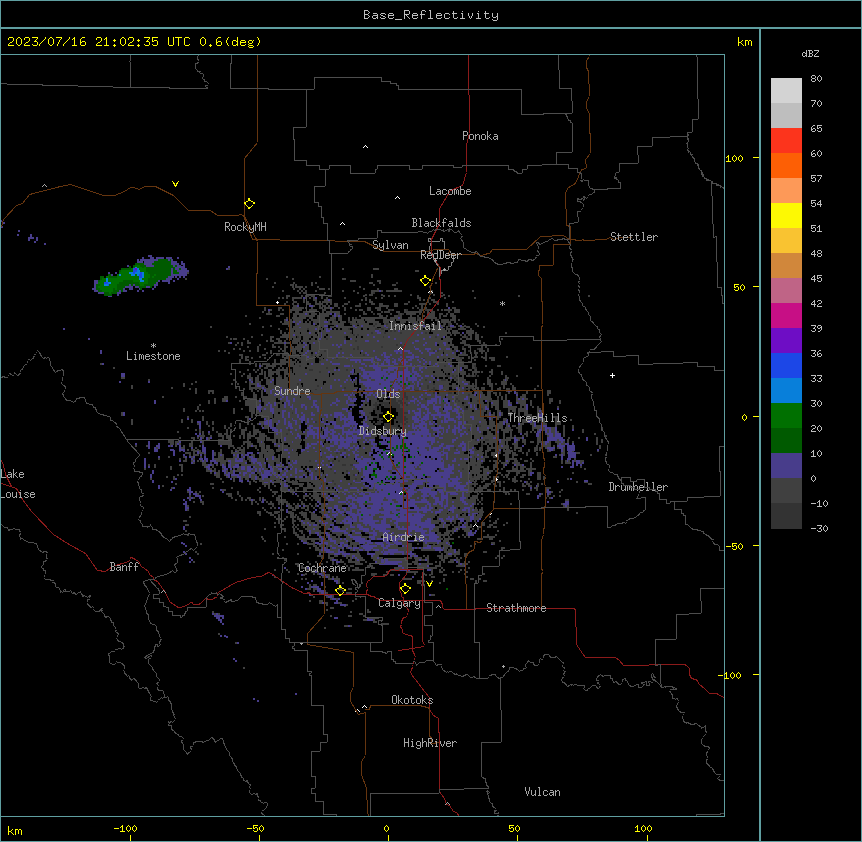Viewport: 862px width, 842px height.
Task: Click the Sundre label
Action: (292, 391)
